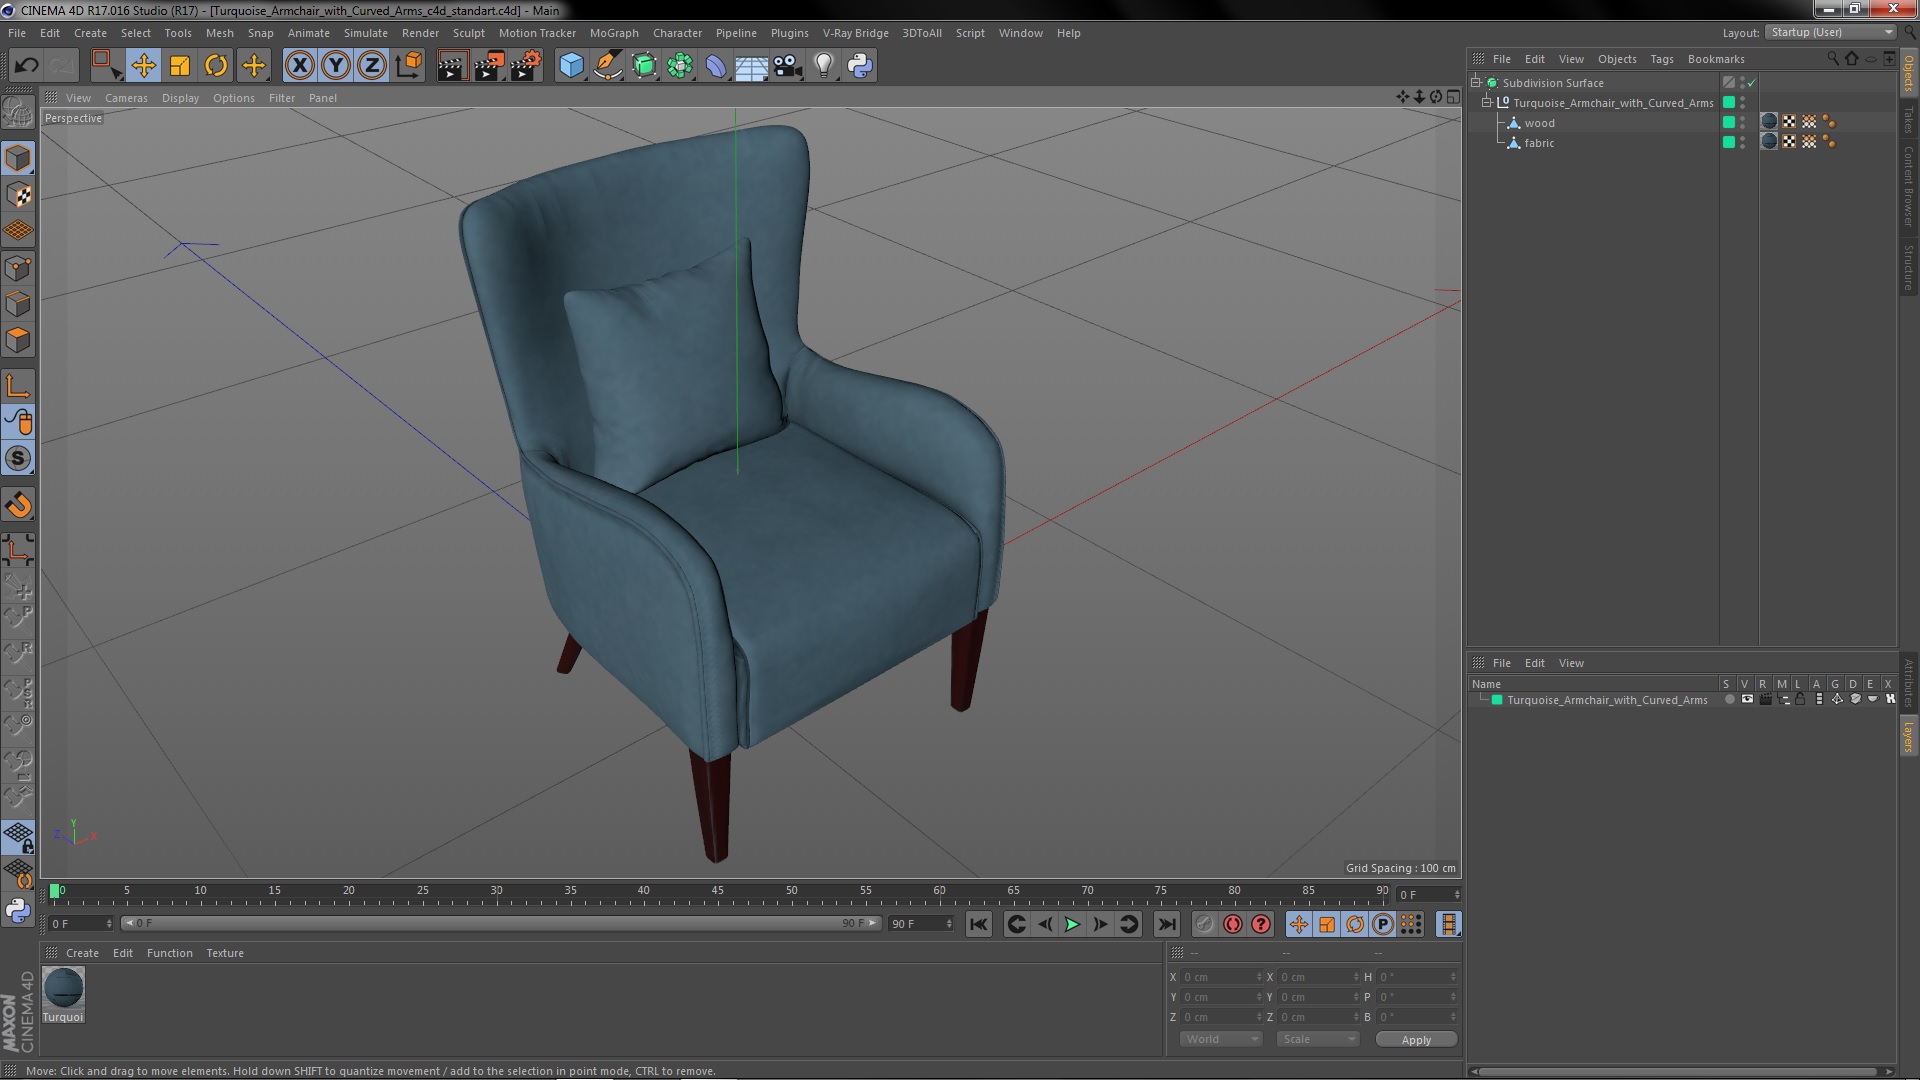Collapse Turquoise_Armchair_with_Curved_Arms null
Viewport: 1920px width, 1080px height.
pos(1487,103)
